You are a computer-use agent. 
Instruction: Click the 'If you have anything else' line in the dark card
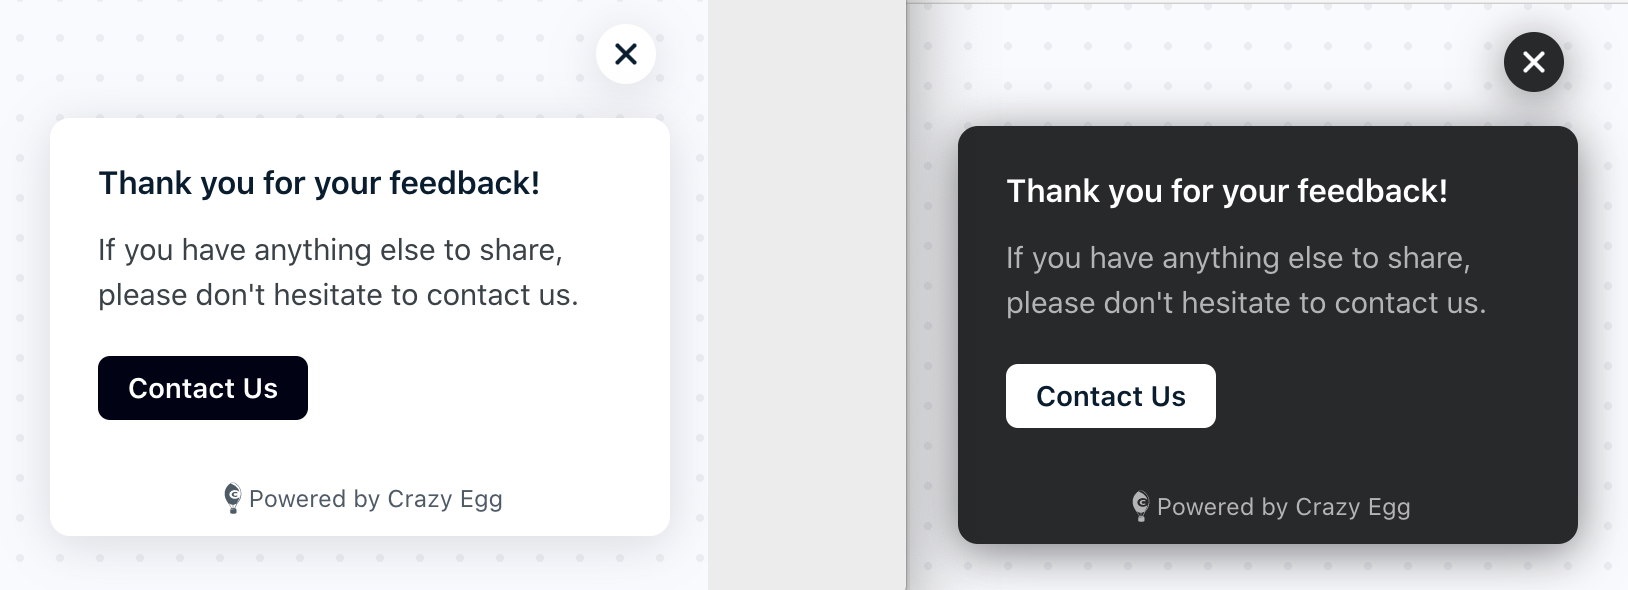pos(1238,258)
